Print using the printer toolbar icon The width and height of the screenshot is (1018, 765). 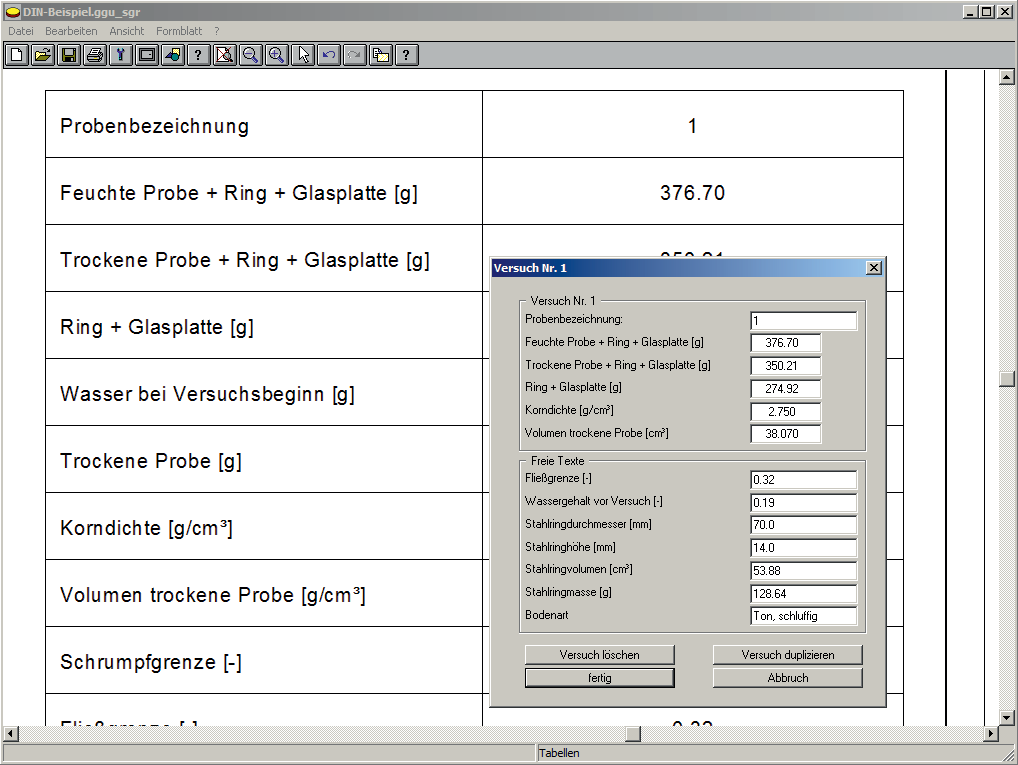(95, 55)
